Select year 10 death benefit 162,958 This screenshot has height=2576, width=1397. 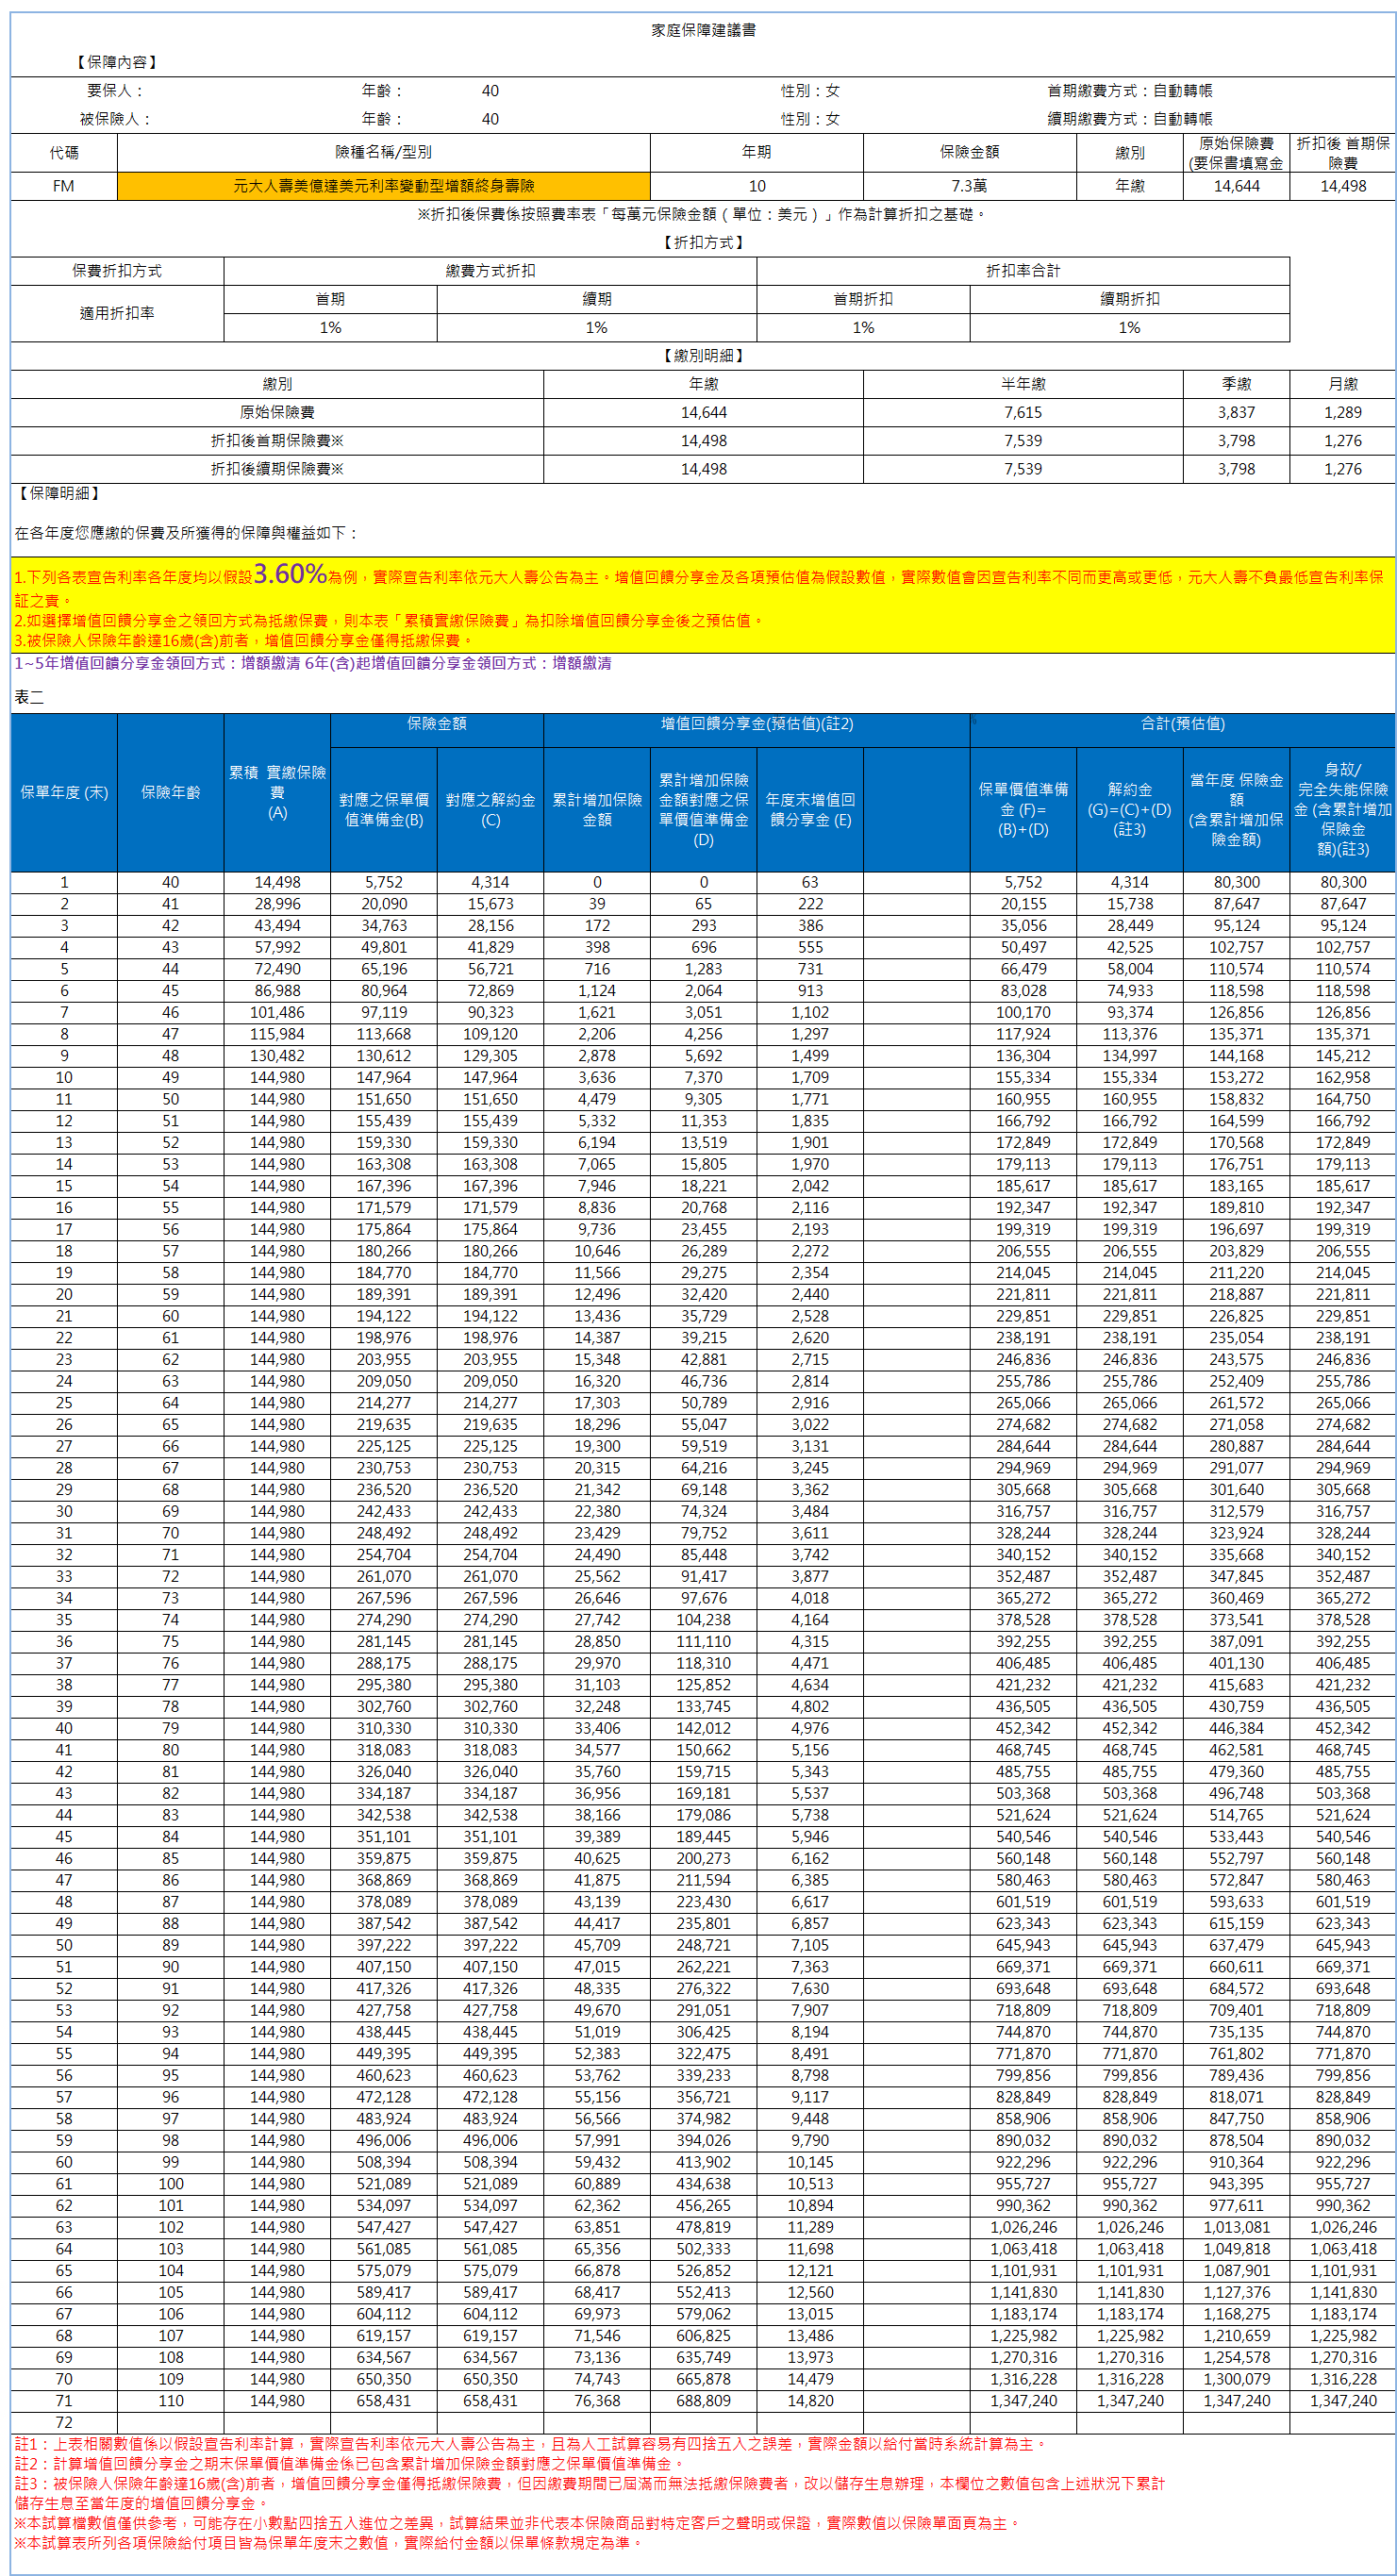pos(1343,1078)
